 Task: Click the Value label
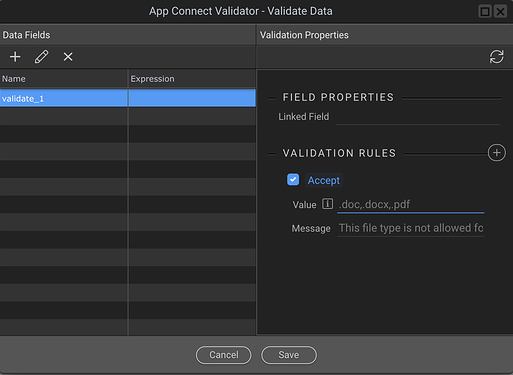pos(304,205)
